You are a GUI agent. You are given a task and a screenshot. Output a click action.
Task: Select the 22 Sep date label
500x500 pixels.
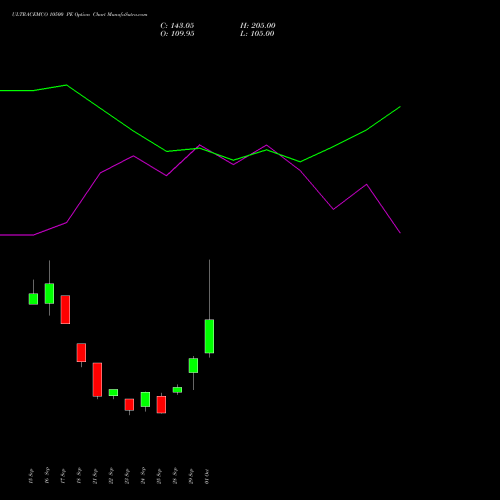(111, 475)
